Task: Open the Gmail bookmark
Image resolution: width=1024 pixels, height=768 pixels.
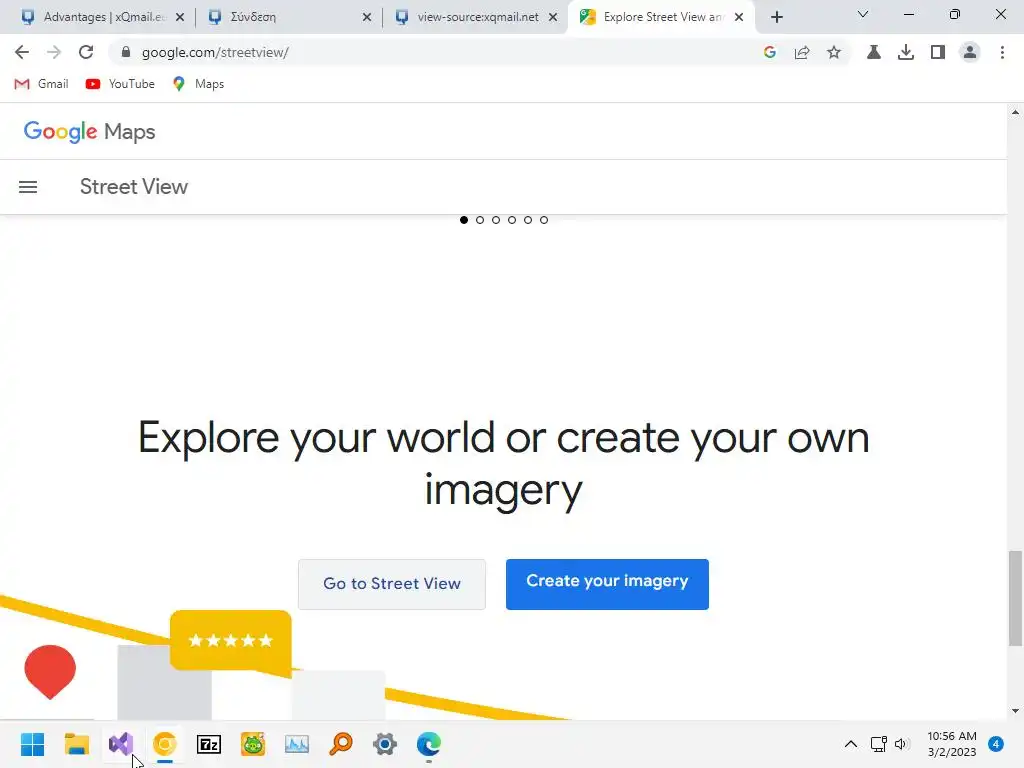Action: (x=41, y=84)
